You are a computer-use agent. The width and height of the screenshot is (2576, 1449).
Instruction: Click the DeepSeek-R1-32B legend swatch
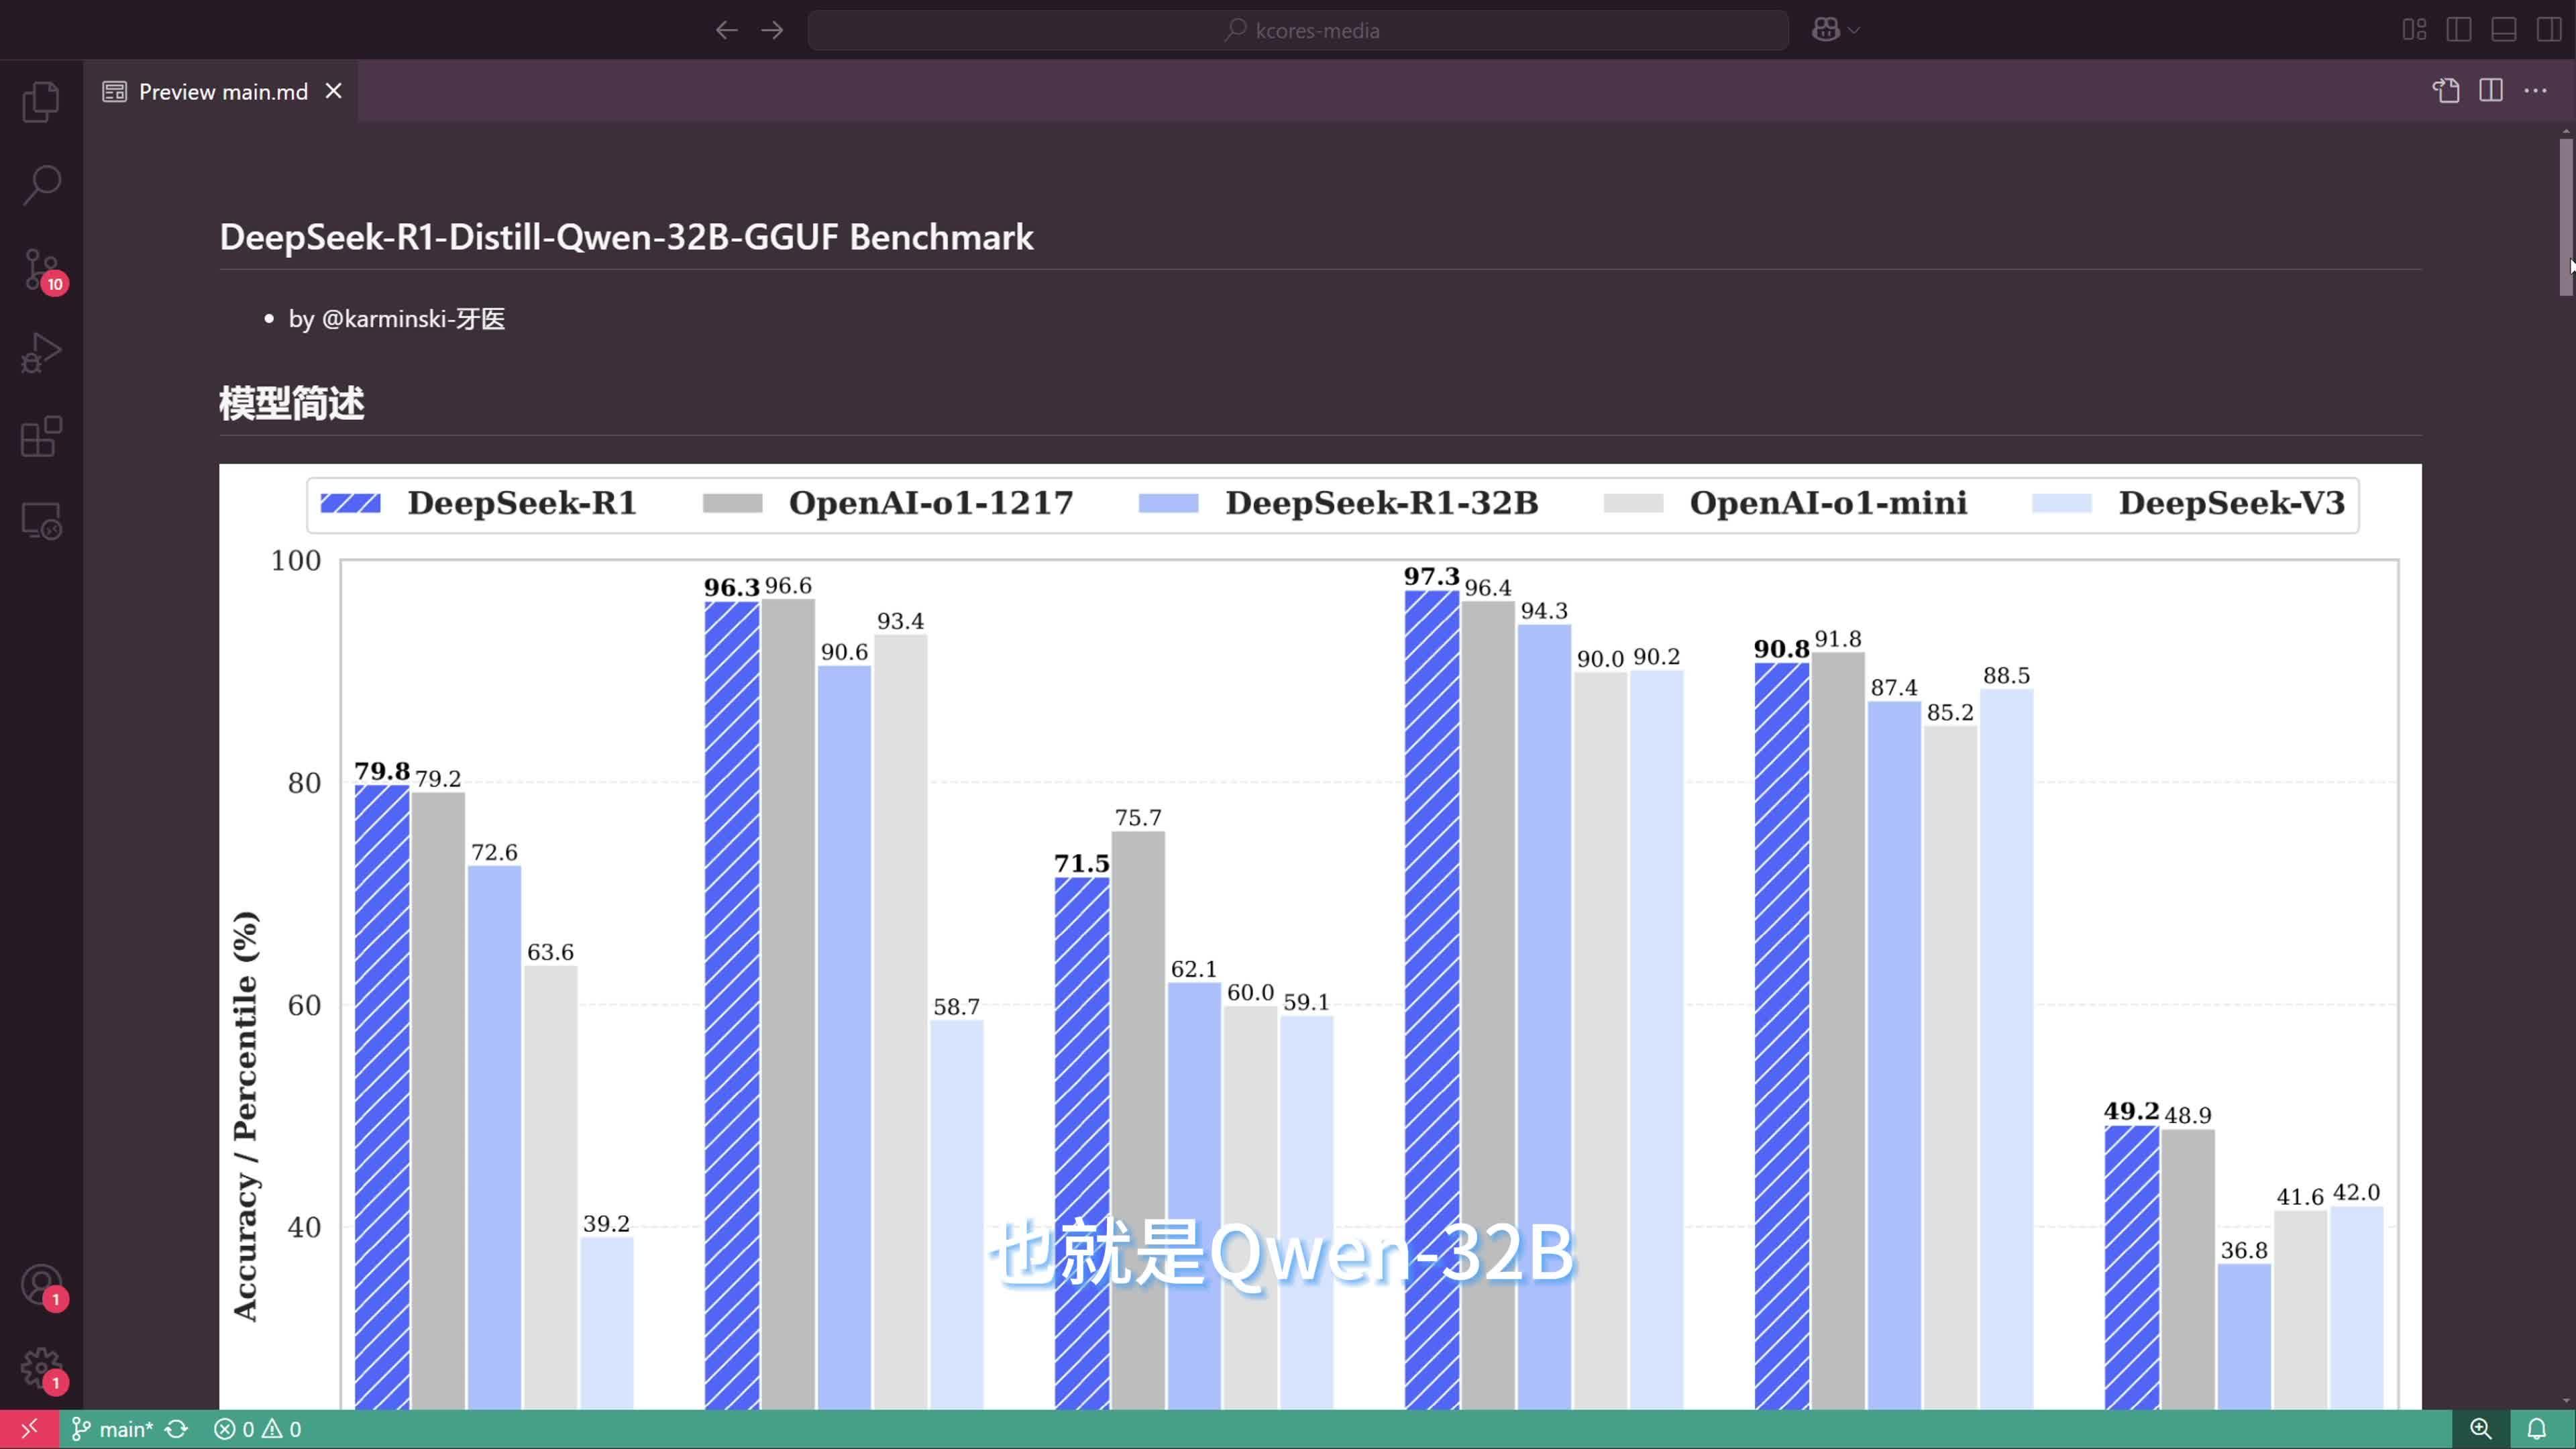[x=1168, y=503]
